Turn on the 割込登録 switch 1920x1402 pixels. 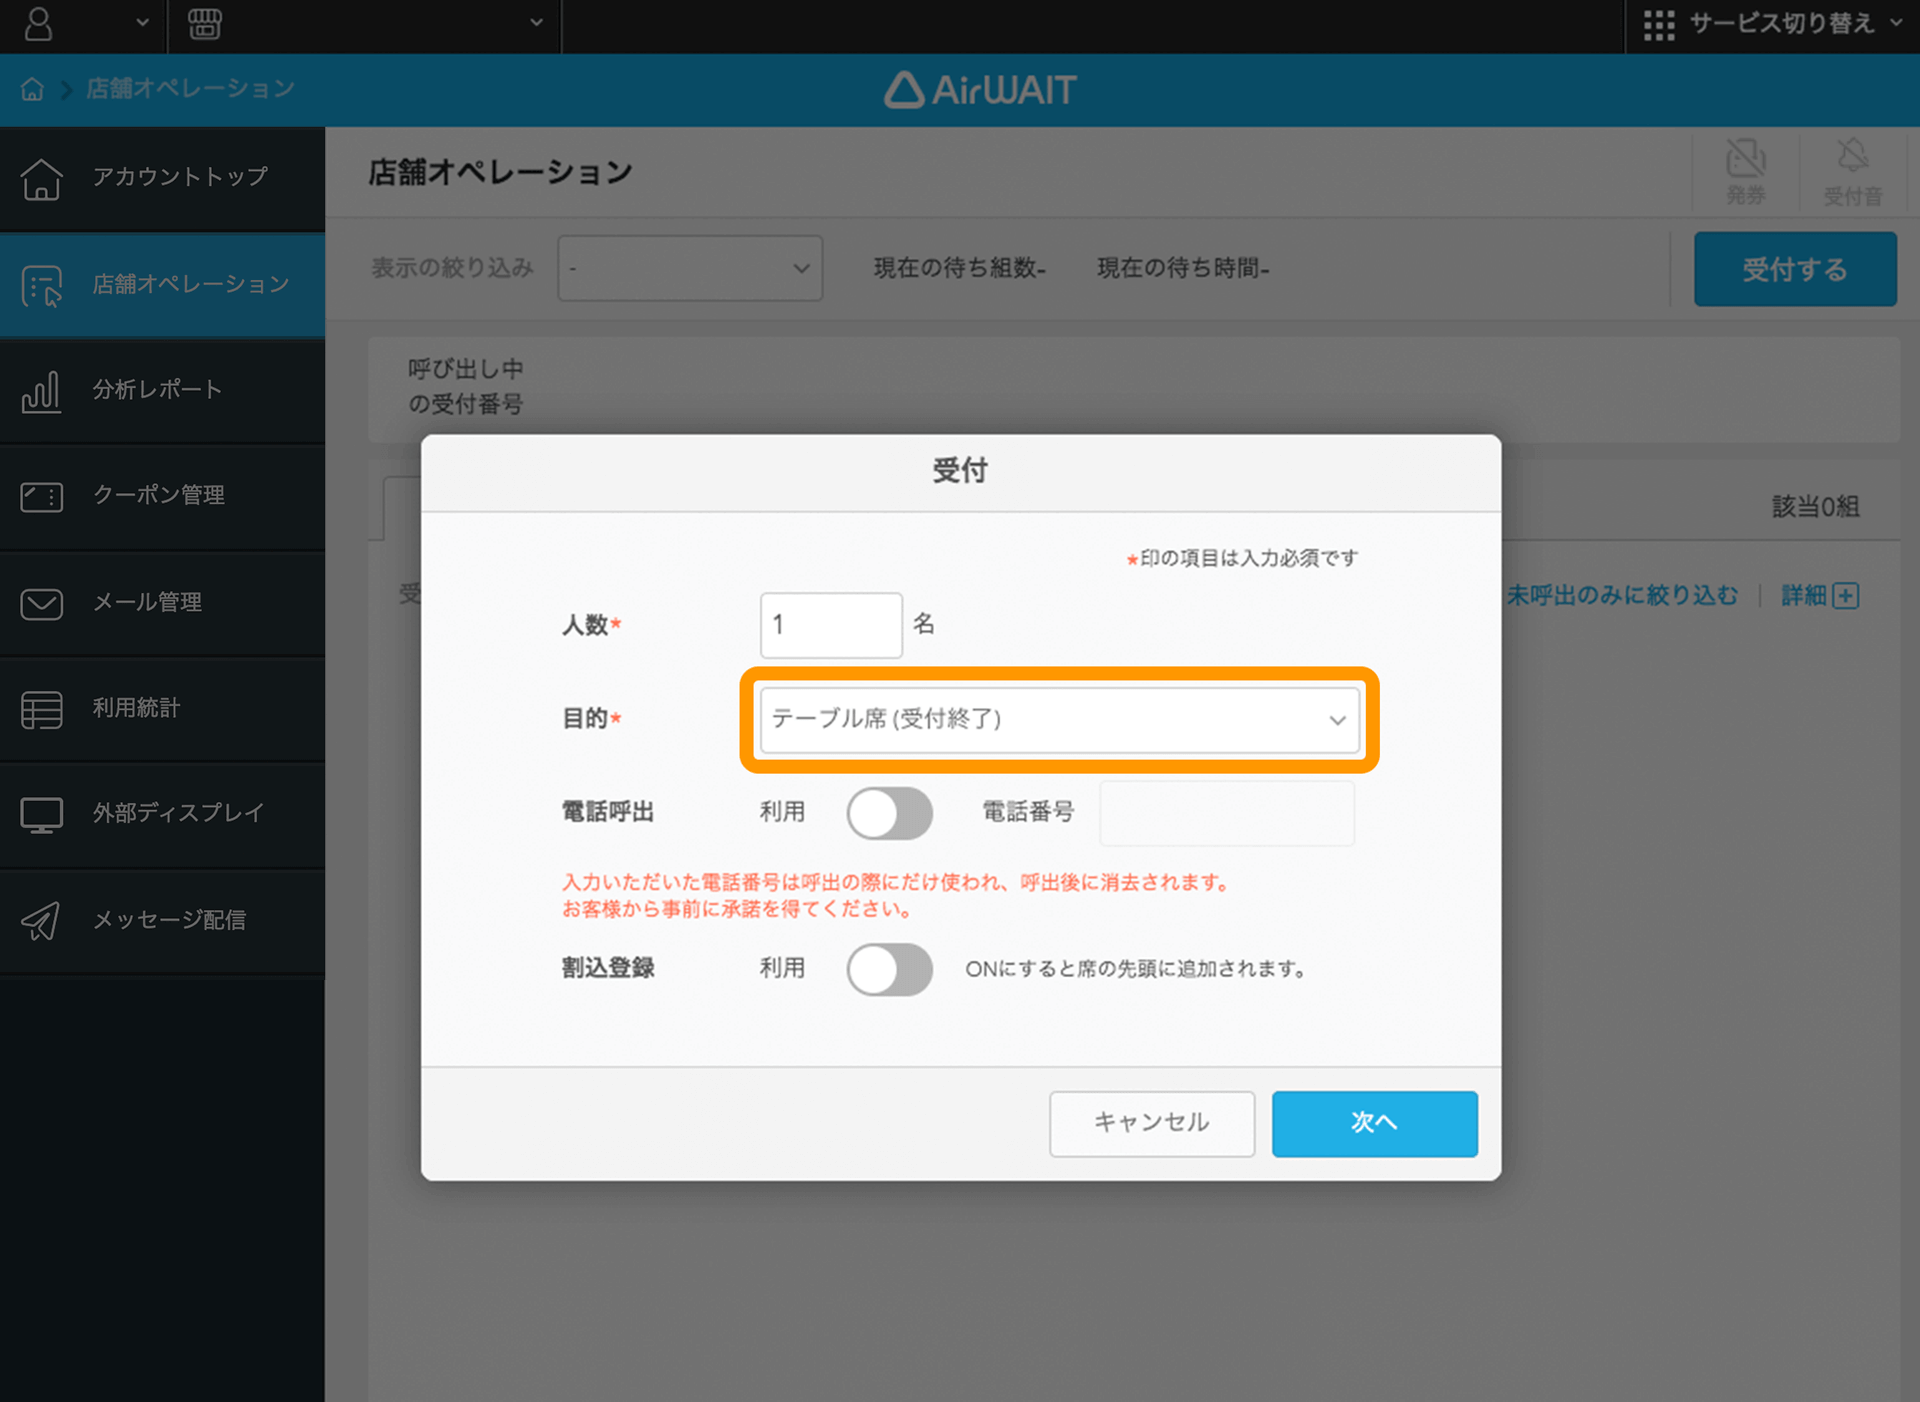[x=889, y=969]
